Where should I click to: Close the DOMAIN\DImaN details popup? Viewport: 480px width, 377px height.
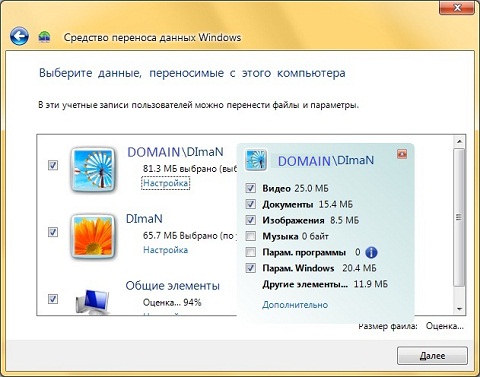(x=402, y=154)
